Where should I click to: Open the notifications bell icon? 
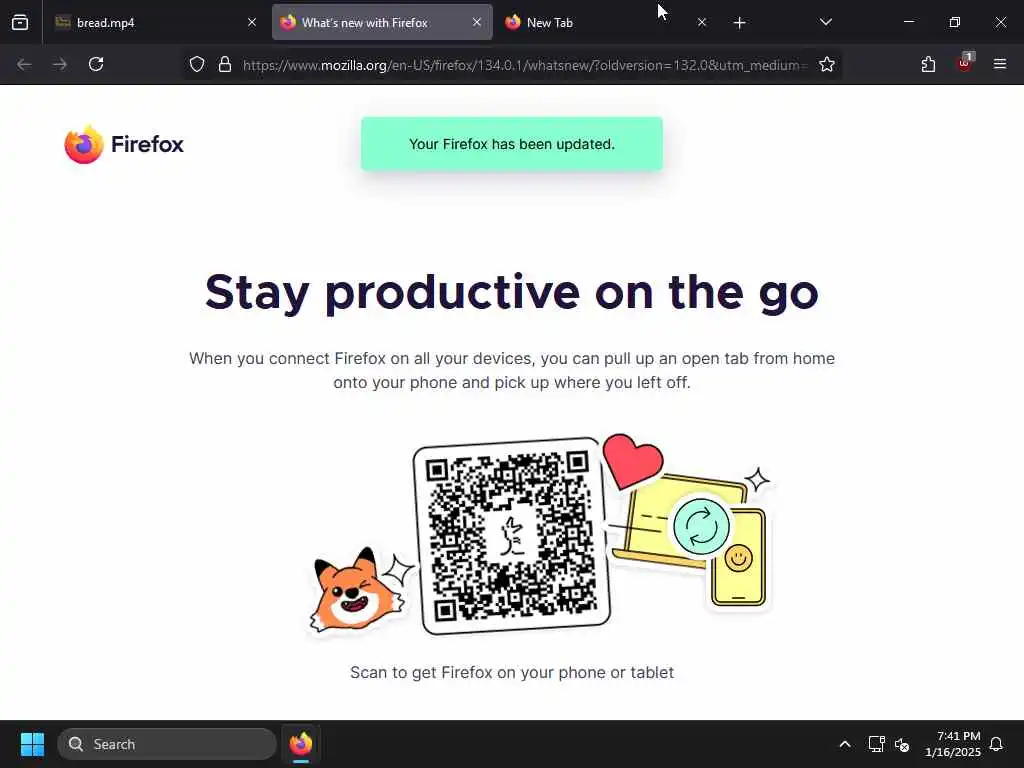(996, 744)
